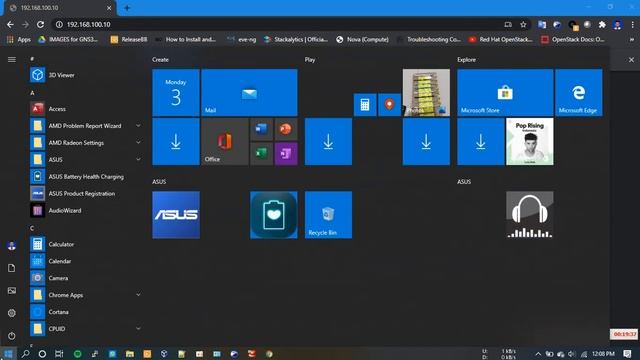Open the user account icon in Start
This screenshot has width=640, height=360.
[x=11, y=246]
